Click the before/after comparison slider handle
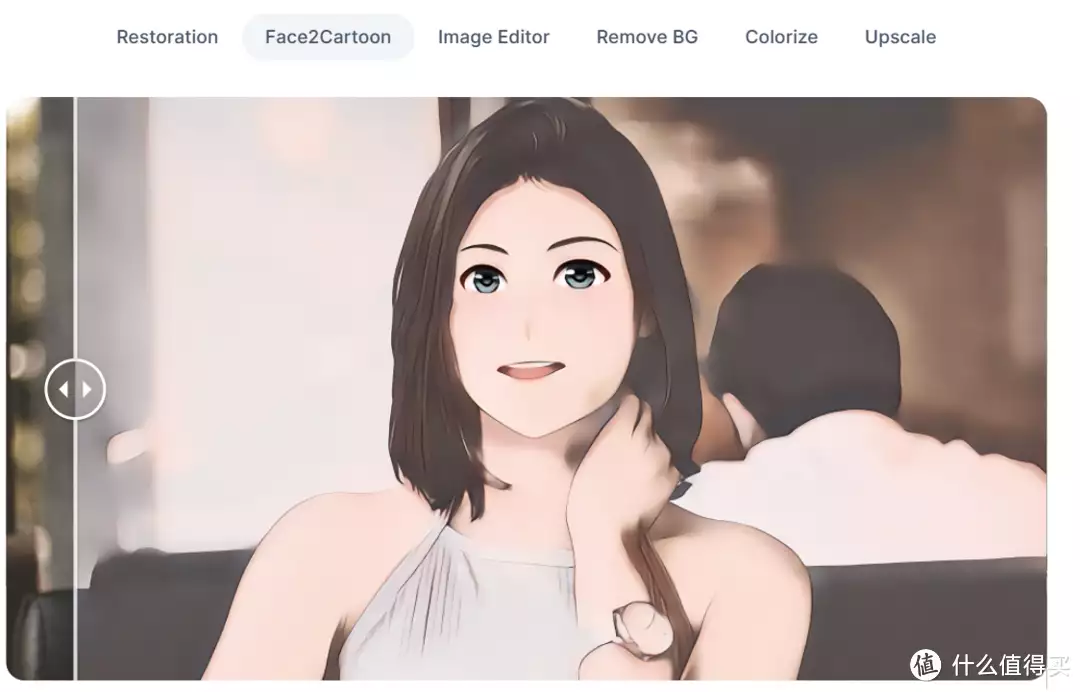Screen dimensions: 1080x692 click(75, 389)
